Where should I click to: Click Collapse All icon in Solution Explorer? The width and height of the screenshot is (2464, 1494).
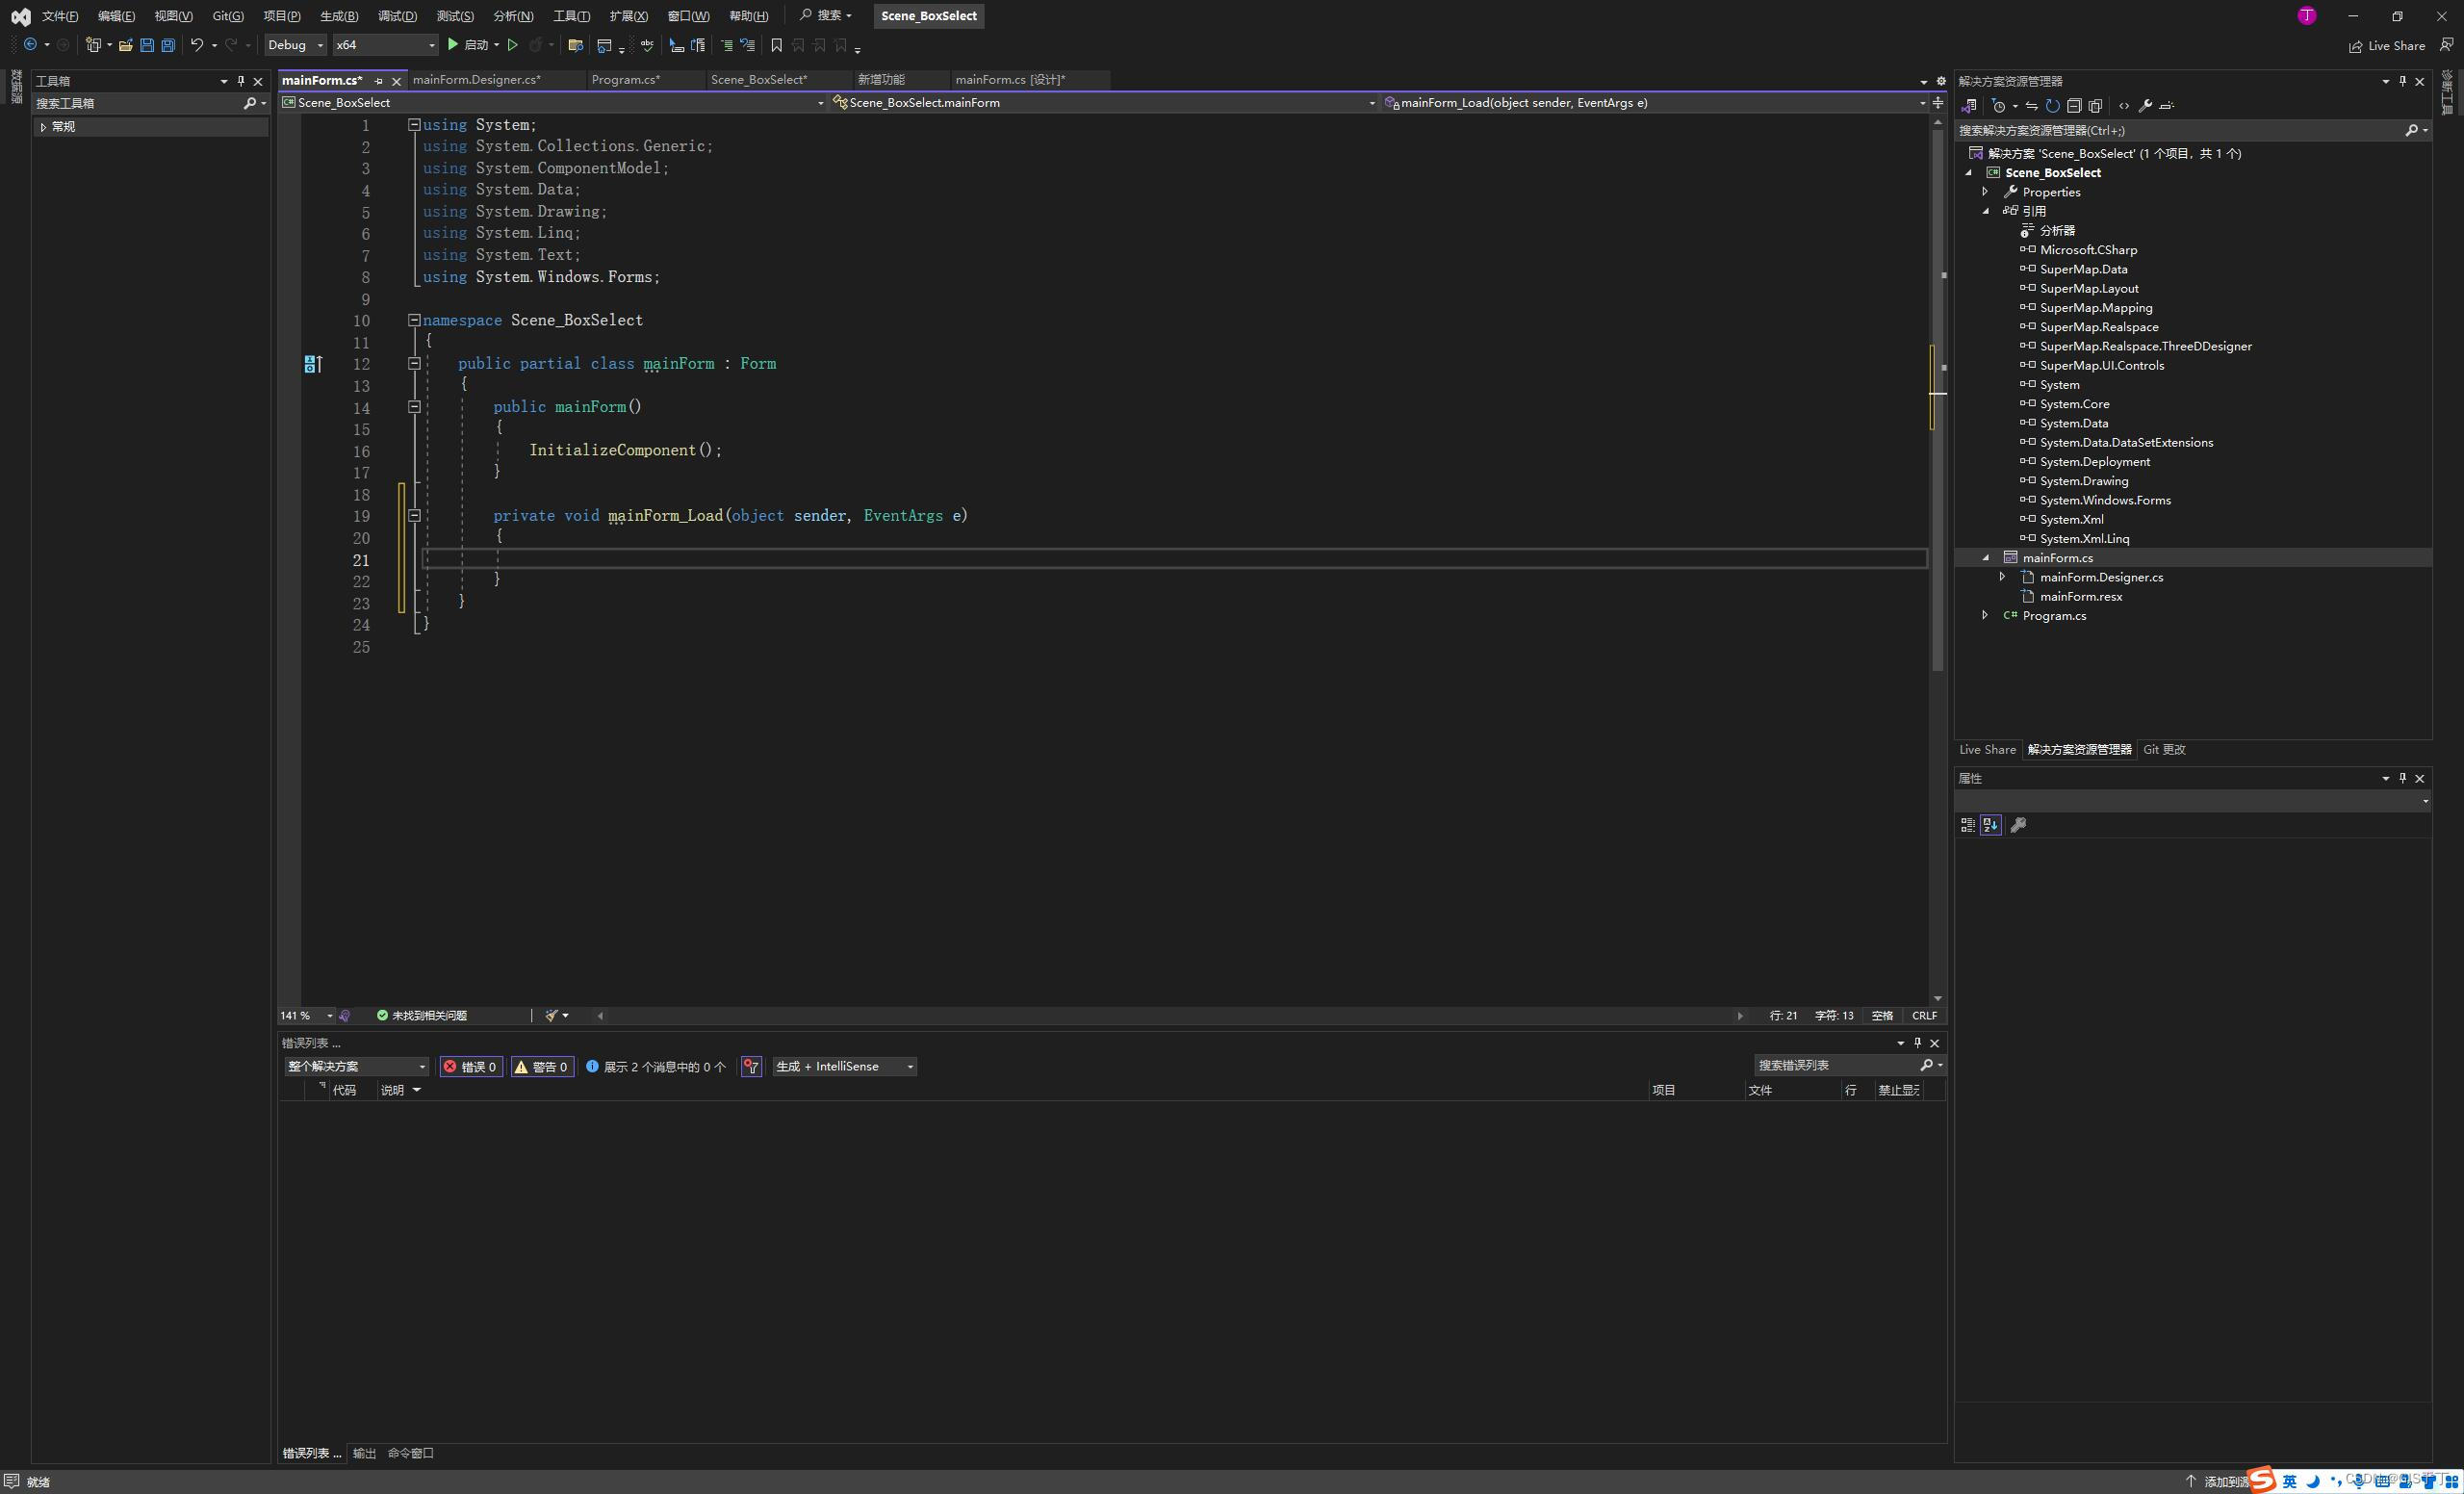[2074, 106]
